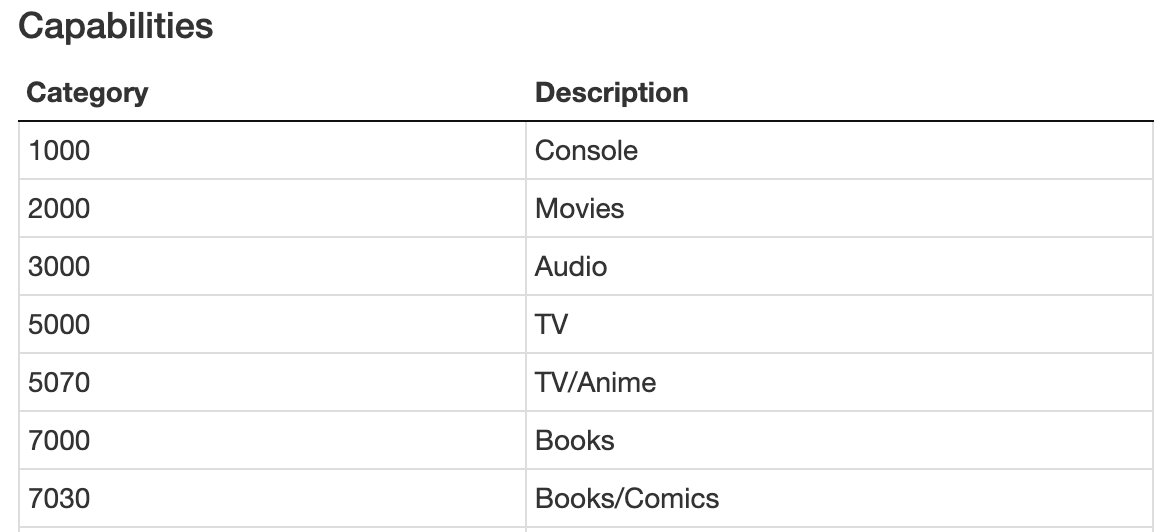The width and height of the screenshot is (1172, 532).
Task: Click category cell 7000
Action: pos(272,440)
